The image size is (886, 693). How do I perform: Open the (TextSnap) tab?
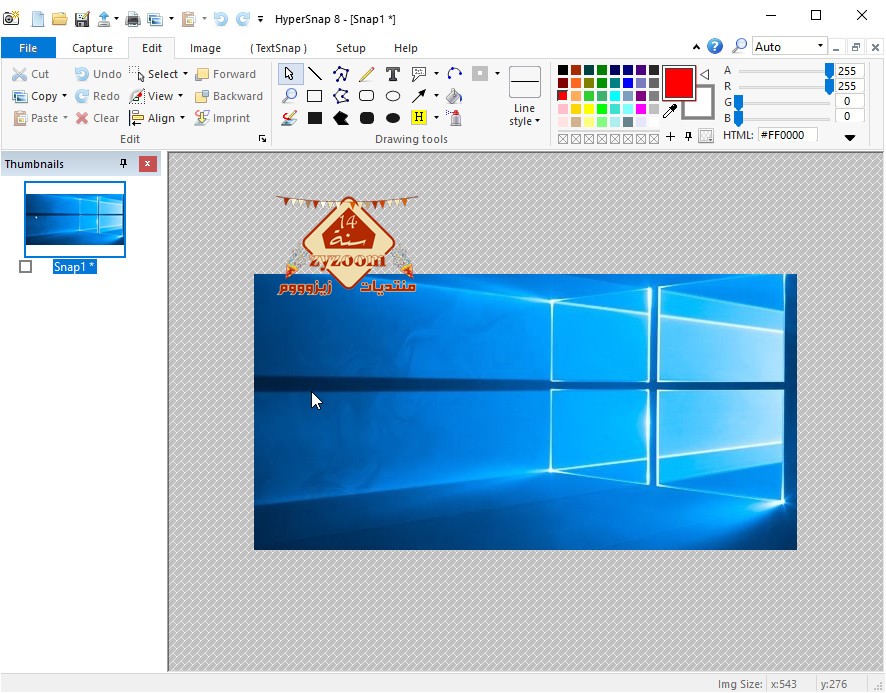[x=278, y=48]
